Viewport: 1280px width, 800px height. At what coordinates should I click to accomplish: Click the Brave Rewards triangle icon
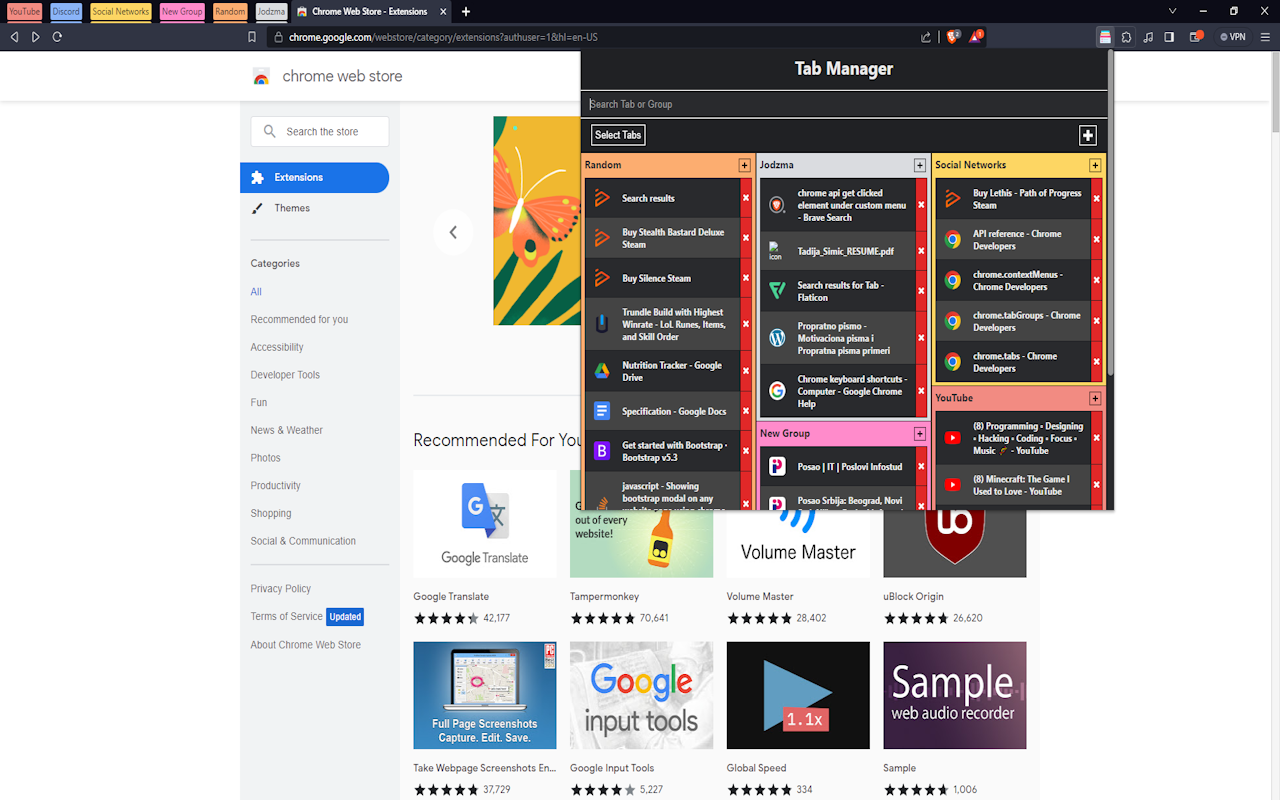click(x=975, y=36)
